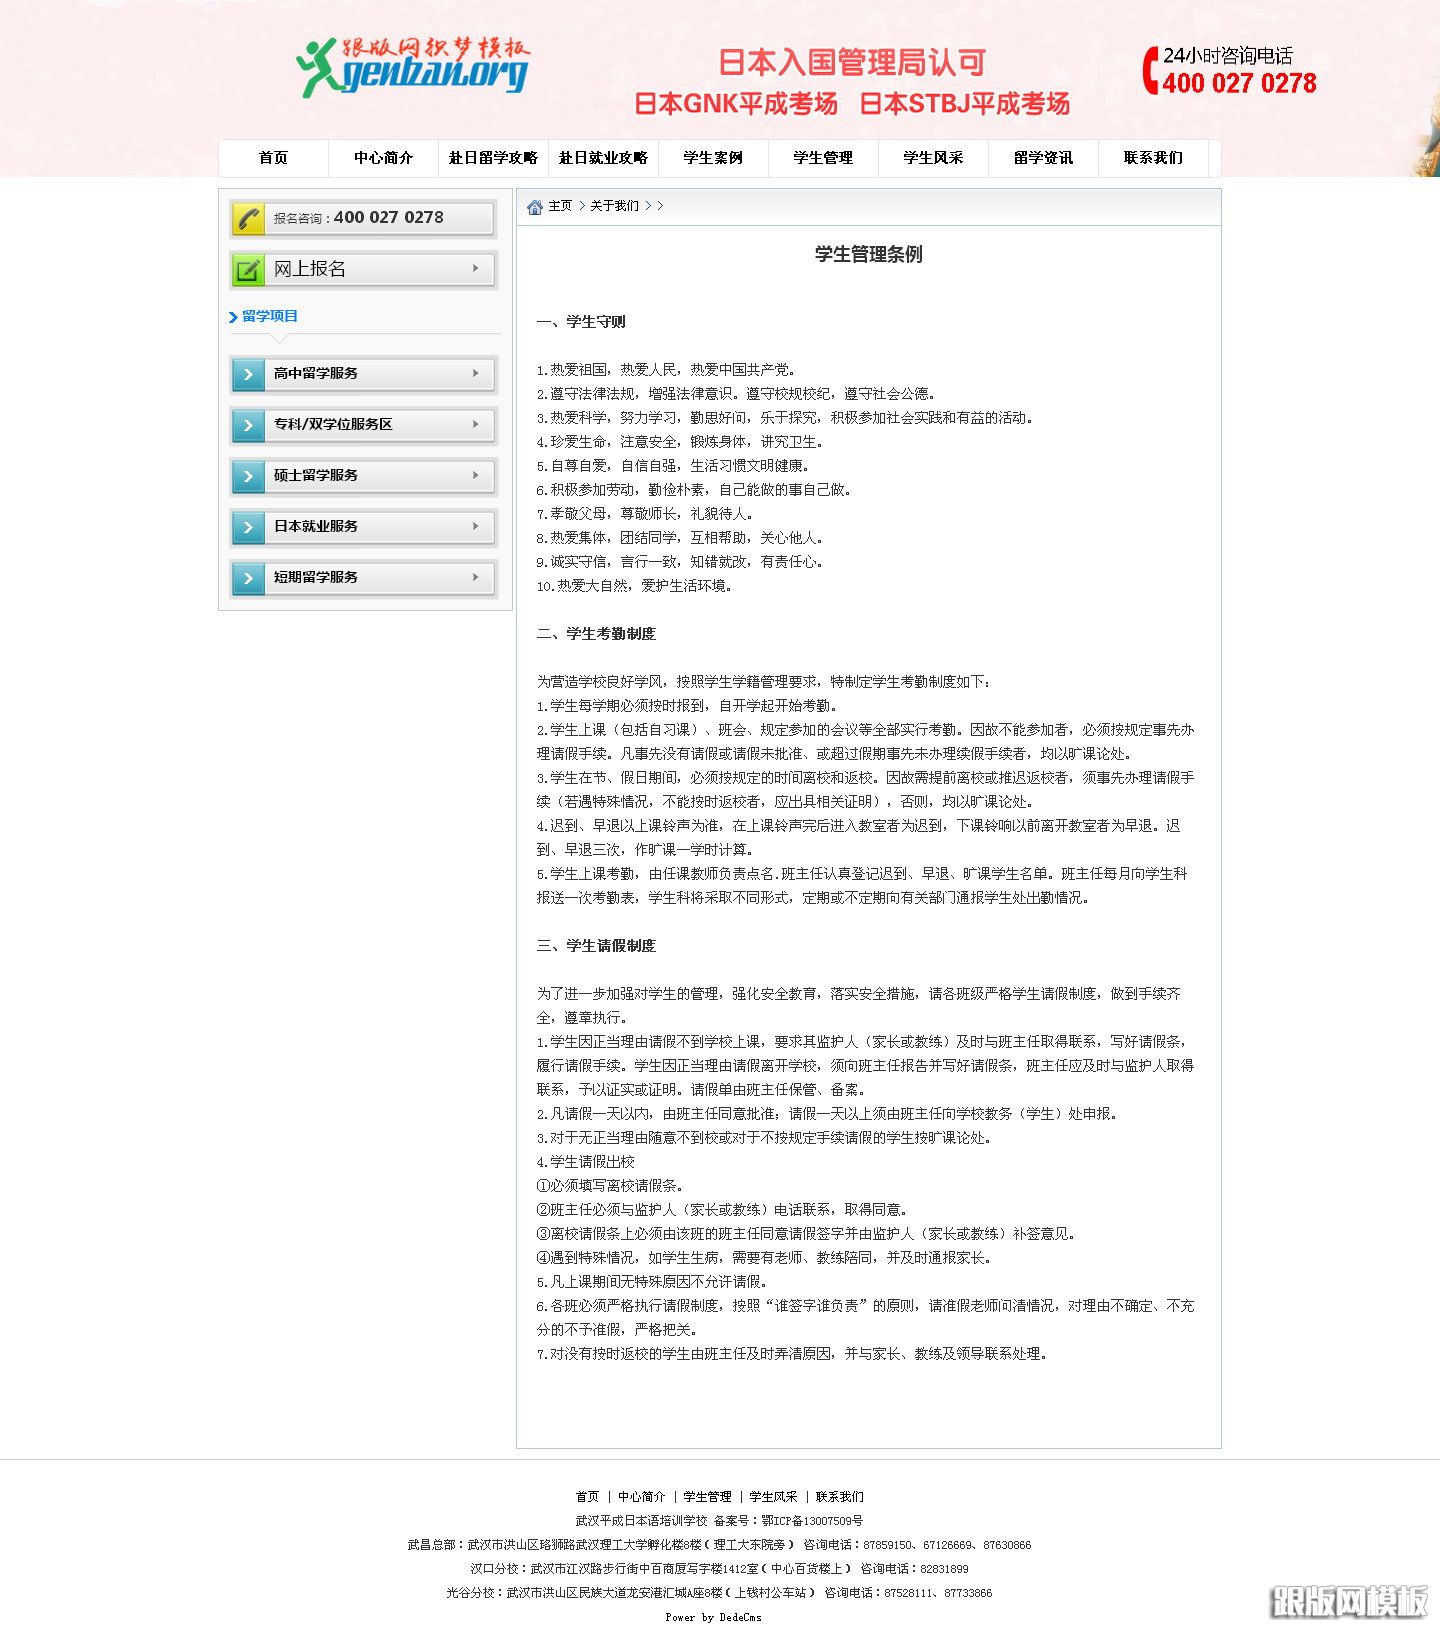
Task: Click the 留学项目 sidebar heading
Action: tap(270, 316)
